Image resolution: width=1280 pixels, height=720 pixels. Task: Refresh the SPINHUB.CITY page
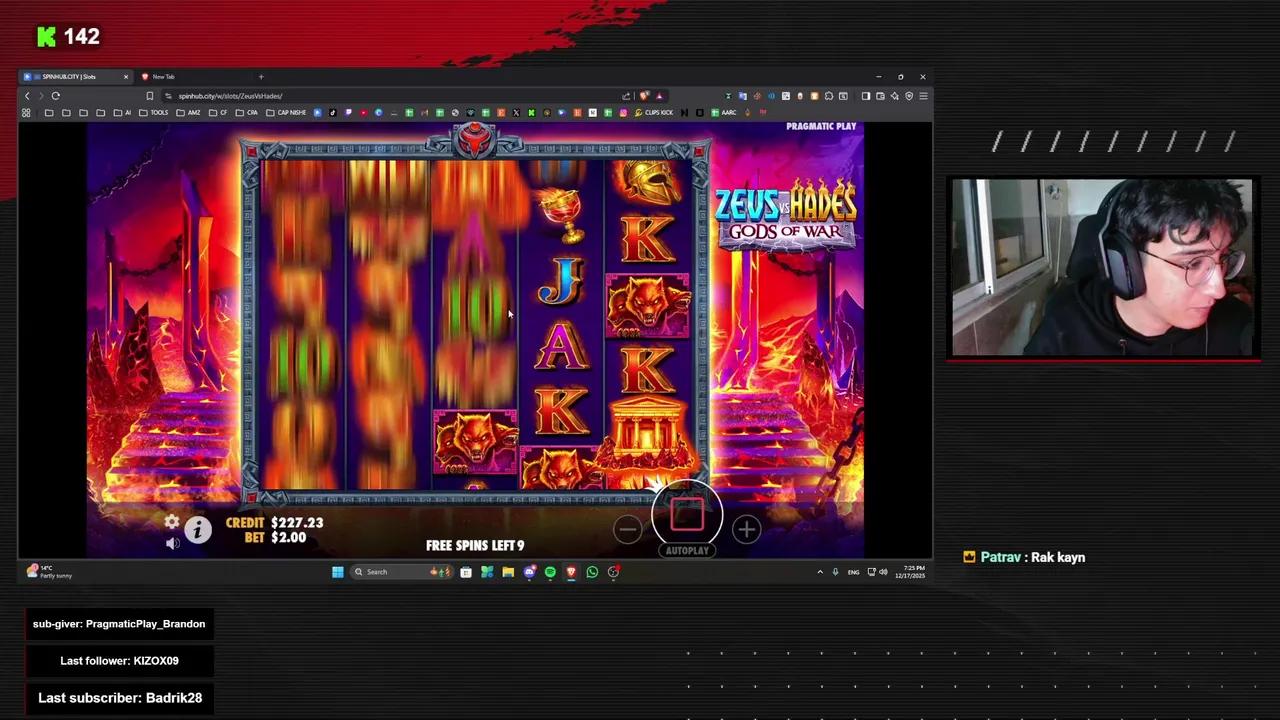56,95
